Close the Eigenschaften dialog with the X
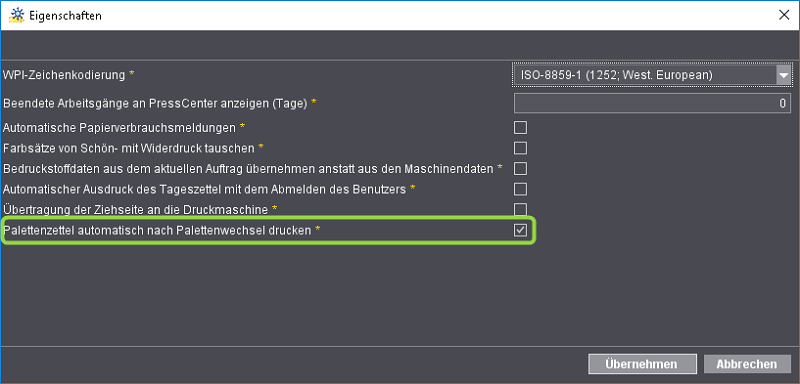The width and height of the screenshot is (800, 384). [784, 15]
